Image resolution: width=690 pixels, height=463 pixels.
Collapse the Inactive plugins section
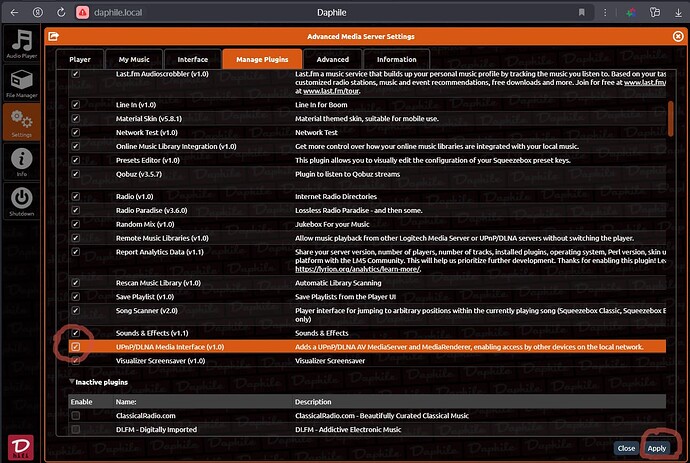(x=72, y=382)
